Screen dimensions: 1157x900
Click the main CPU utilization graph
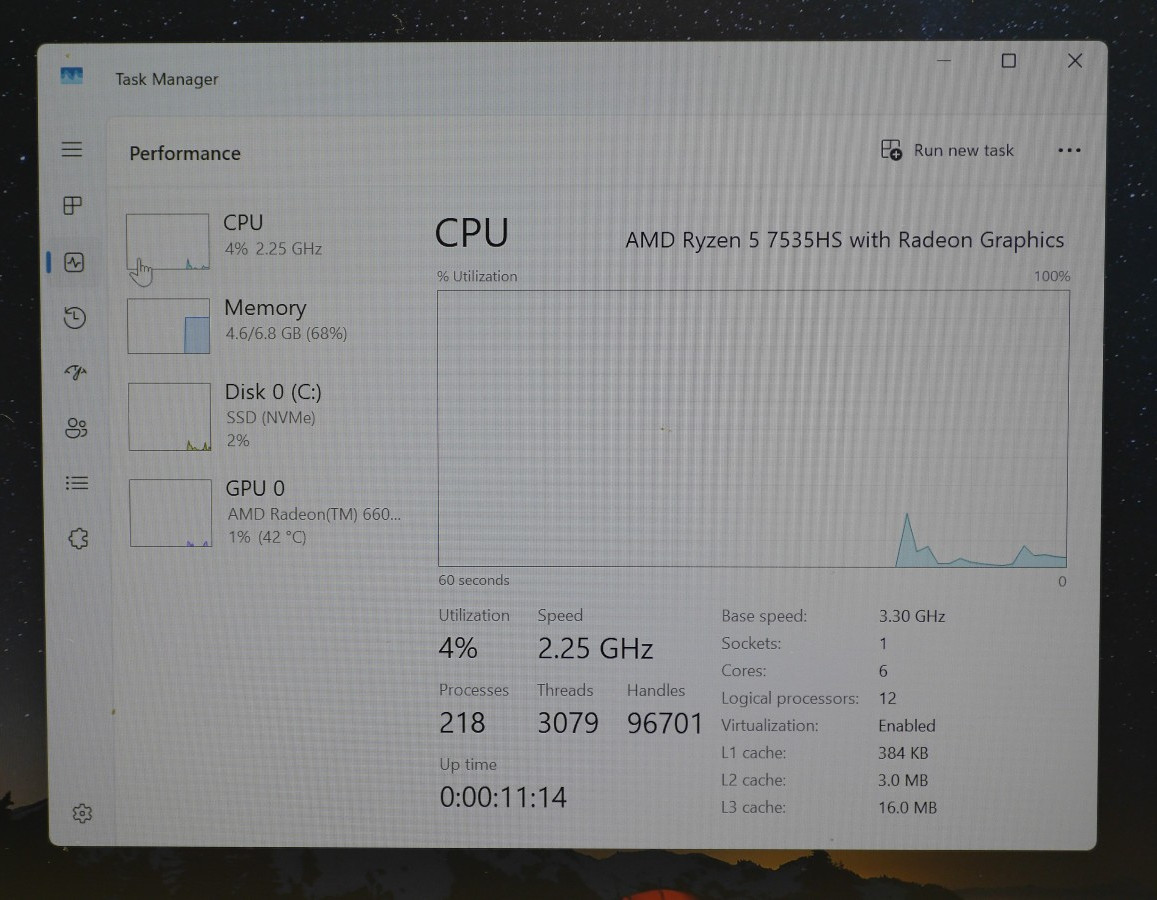(x=753, y=429)
